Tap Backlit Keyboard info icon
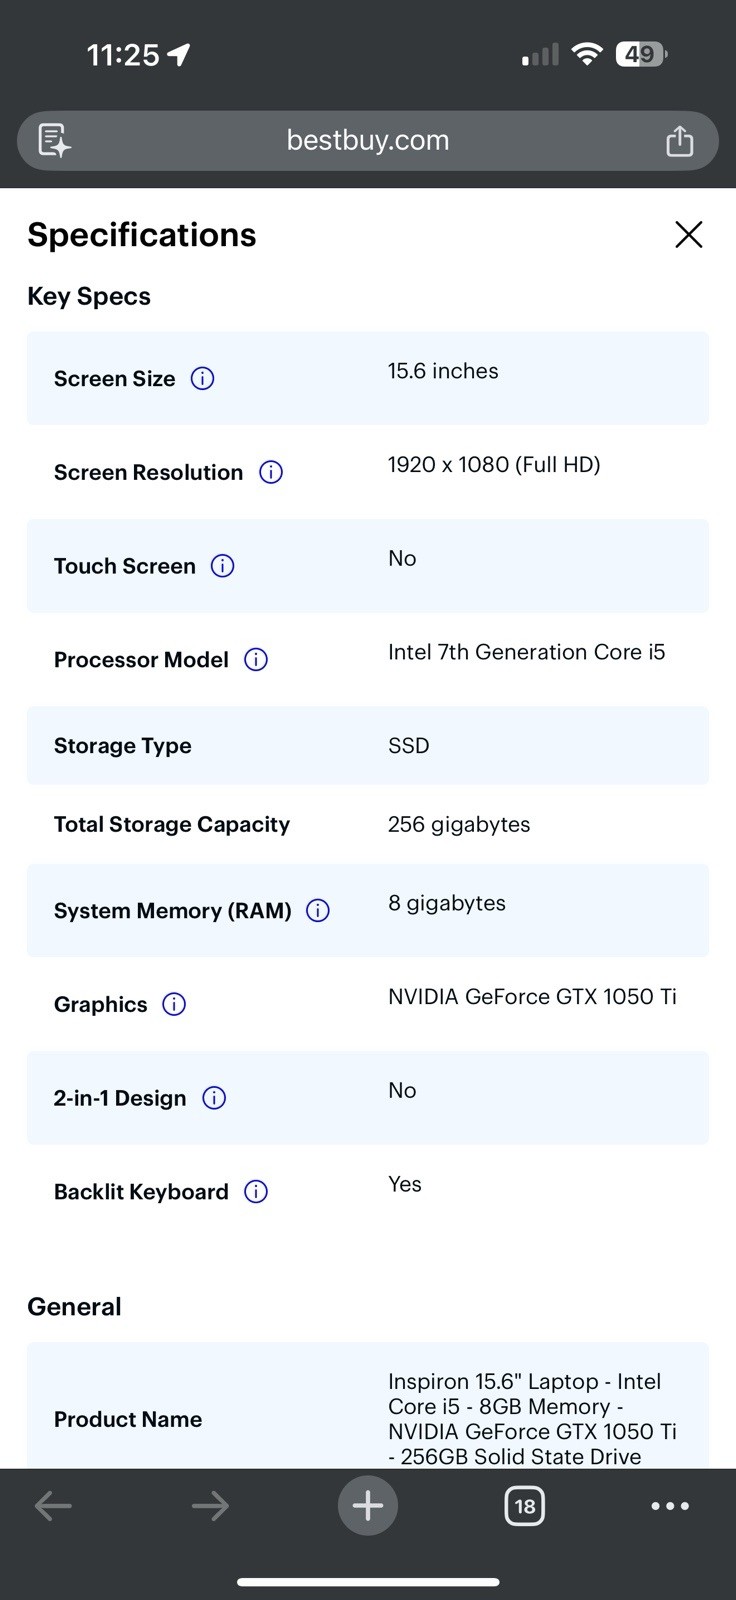 coord(256,1192)
